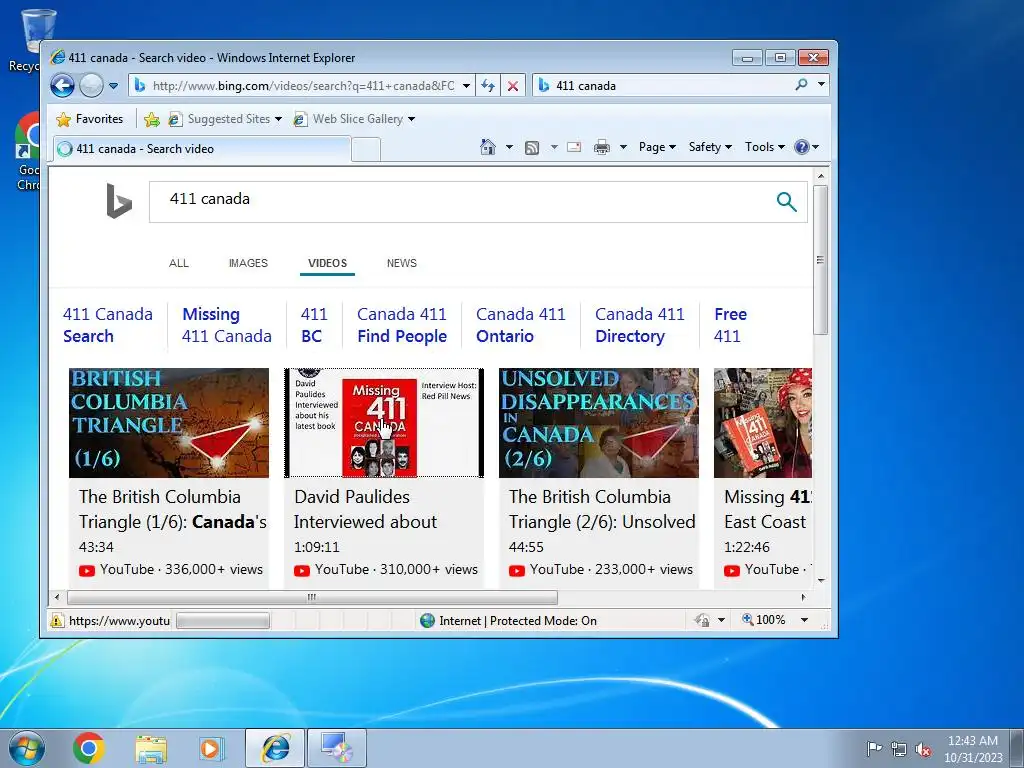
Task: Open the Unsolved Disappearances (2/6) thumbnail
Action: coord(599,423)
